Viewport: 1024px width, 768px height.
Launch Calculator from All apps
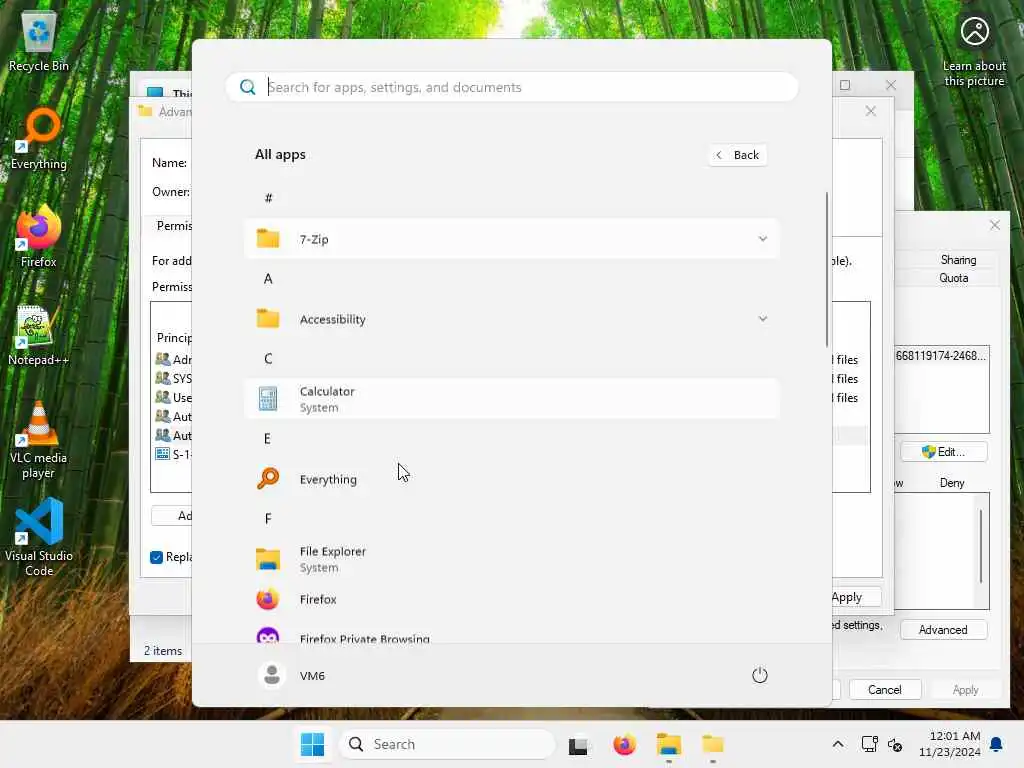pos(511,399)
